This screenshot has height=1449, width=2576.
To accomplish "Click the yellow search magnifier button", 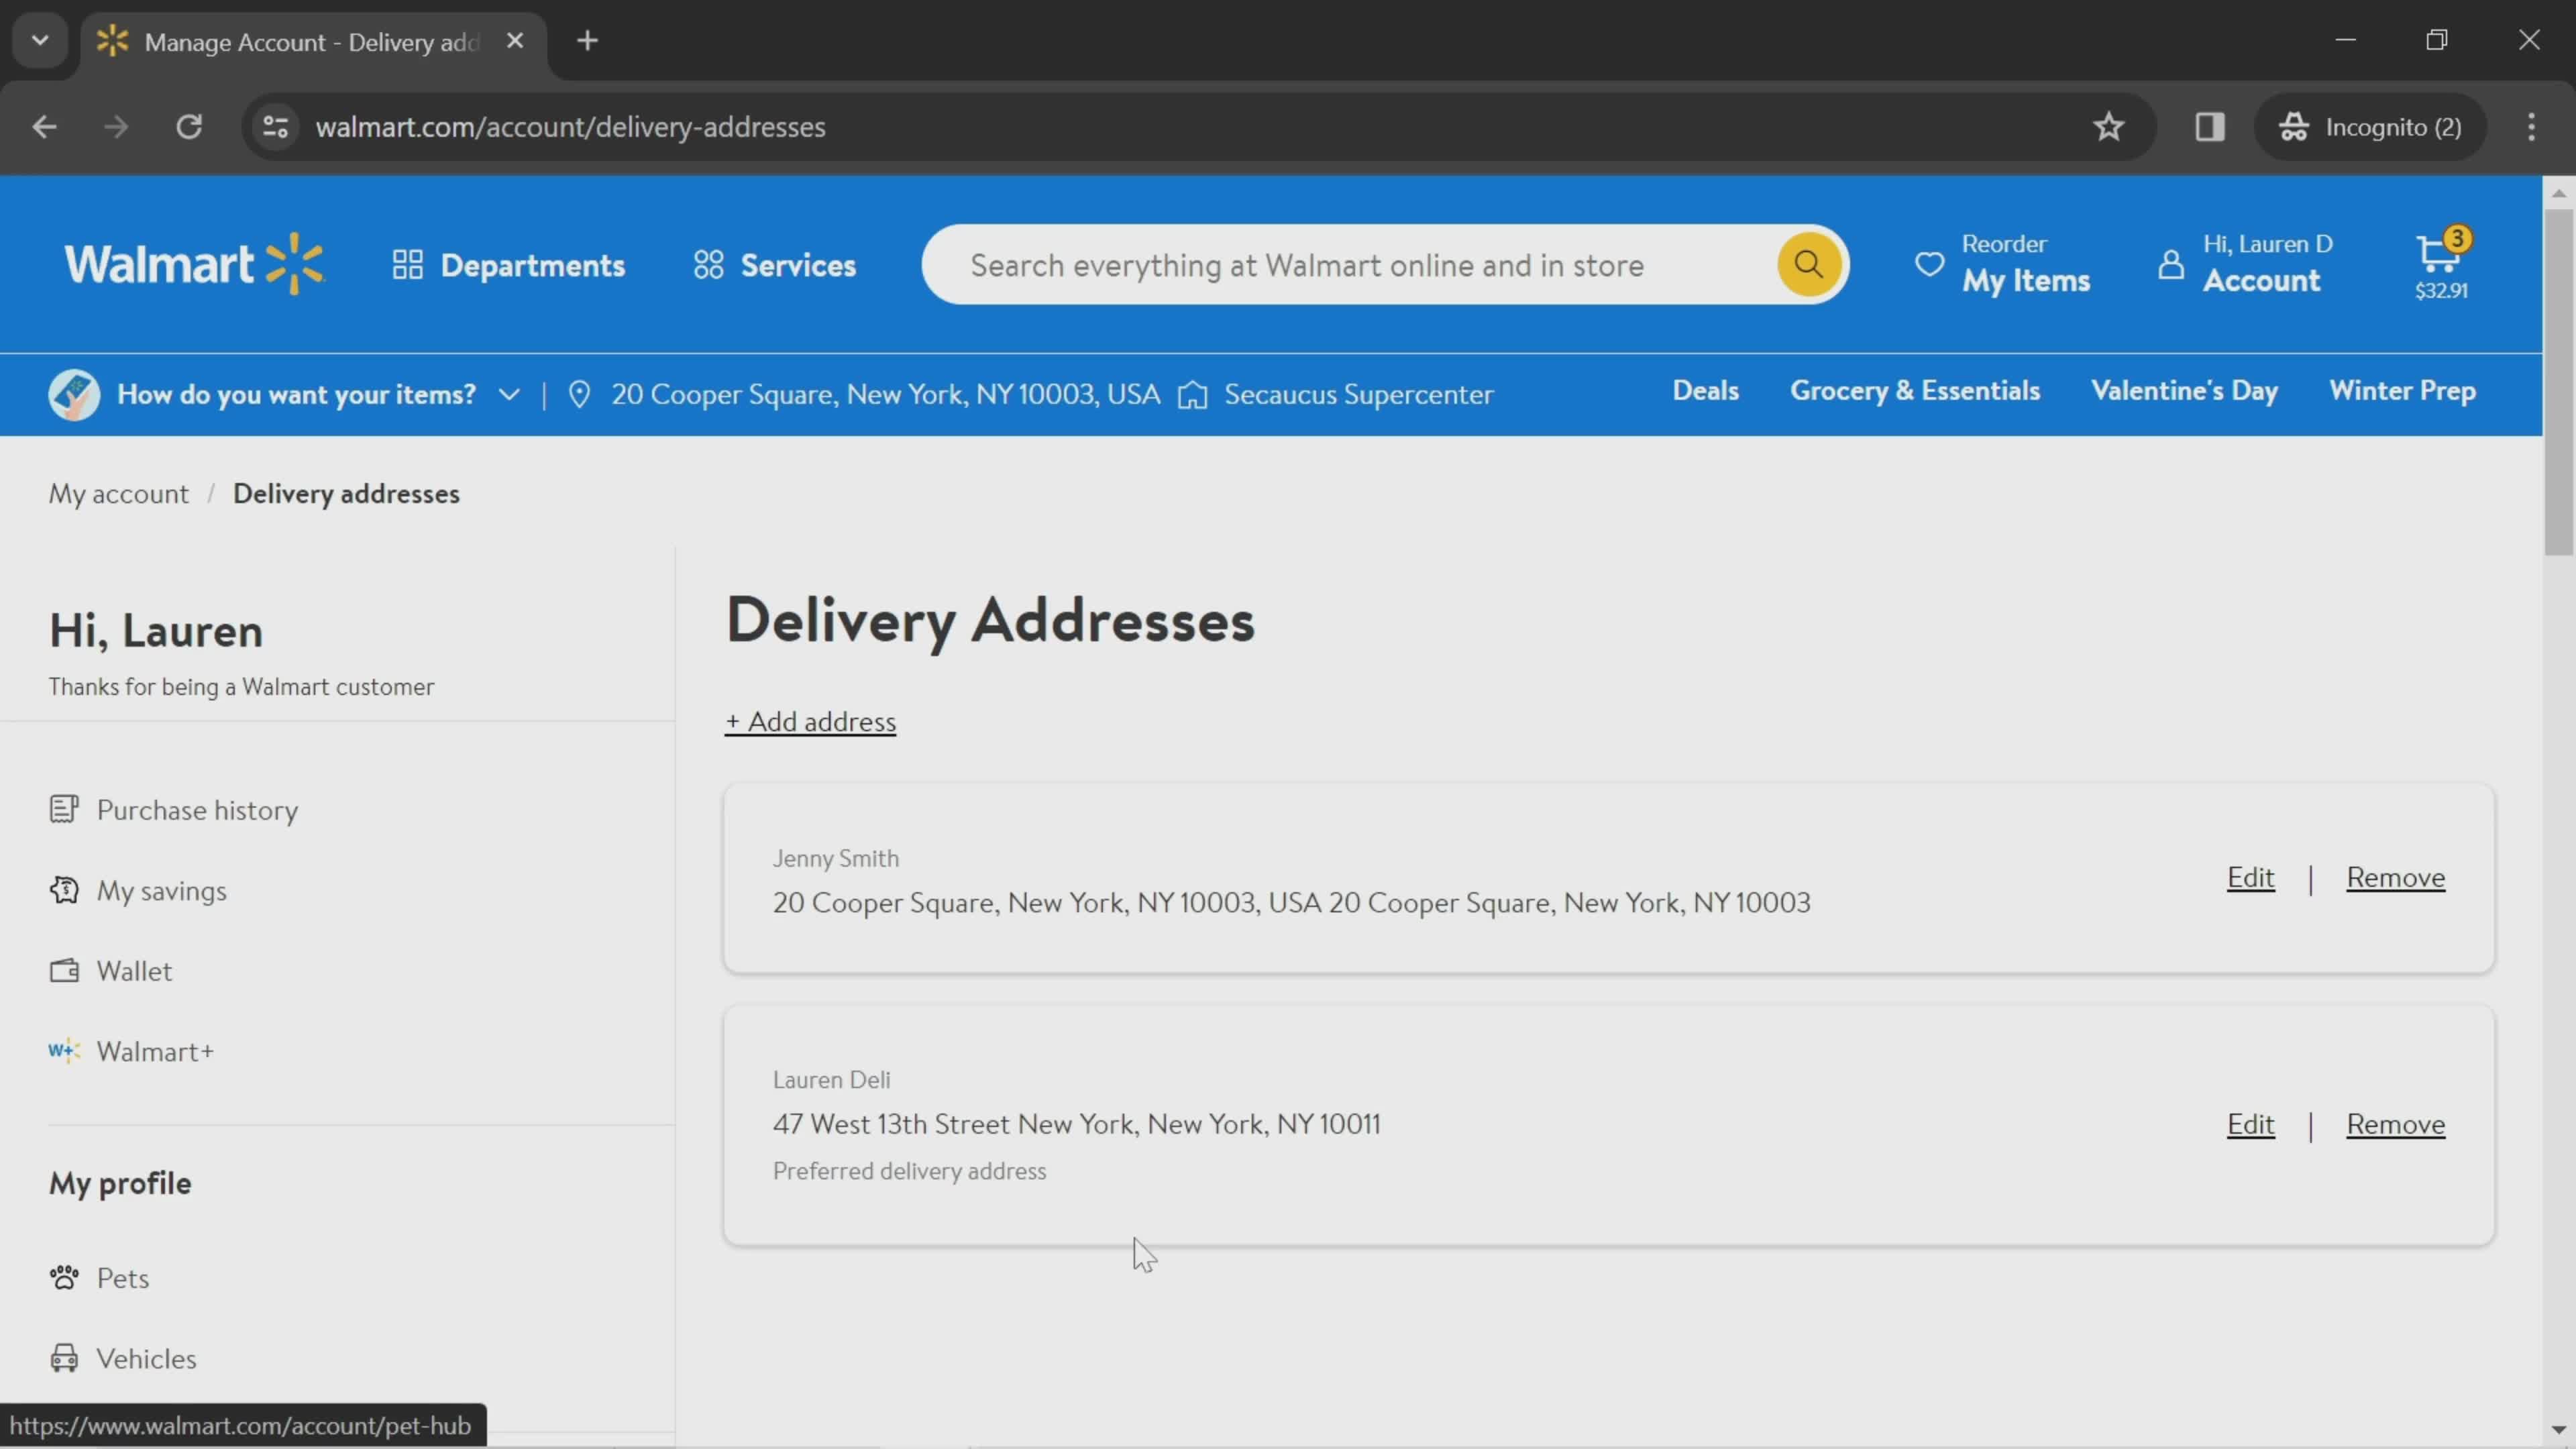I will click(x=1808, y=264).
